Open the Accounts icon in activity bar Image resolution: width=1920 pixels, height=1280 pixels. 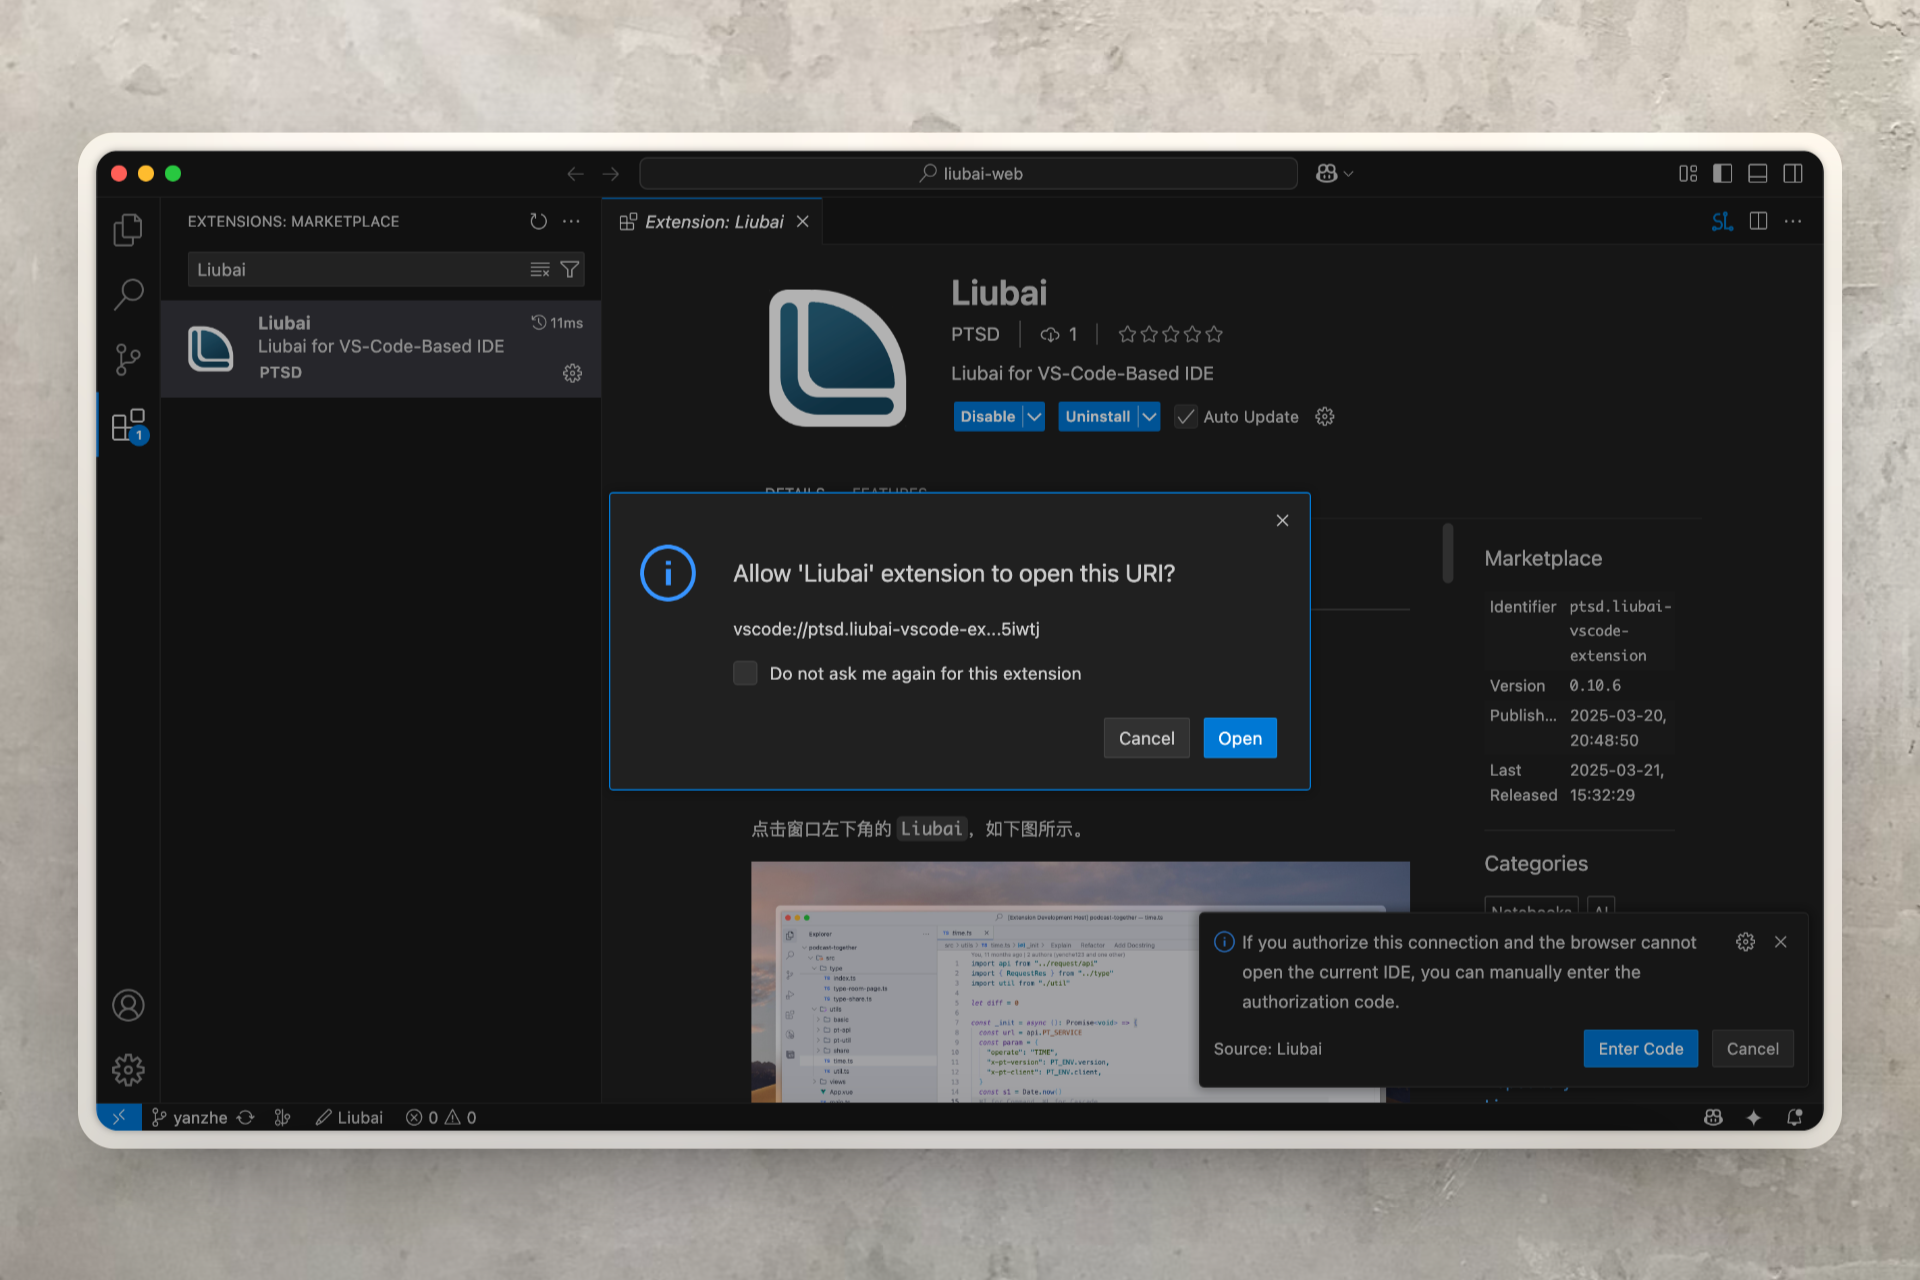(128, 1005)
